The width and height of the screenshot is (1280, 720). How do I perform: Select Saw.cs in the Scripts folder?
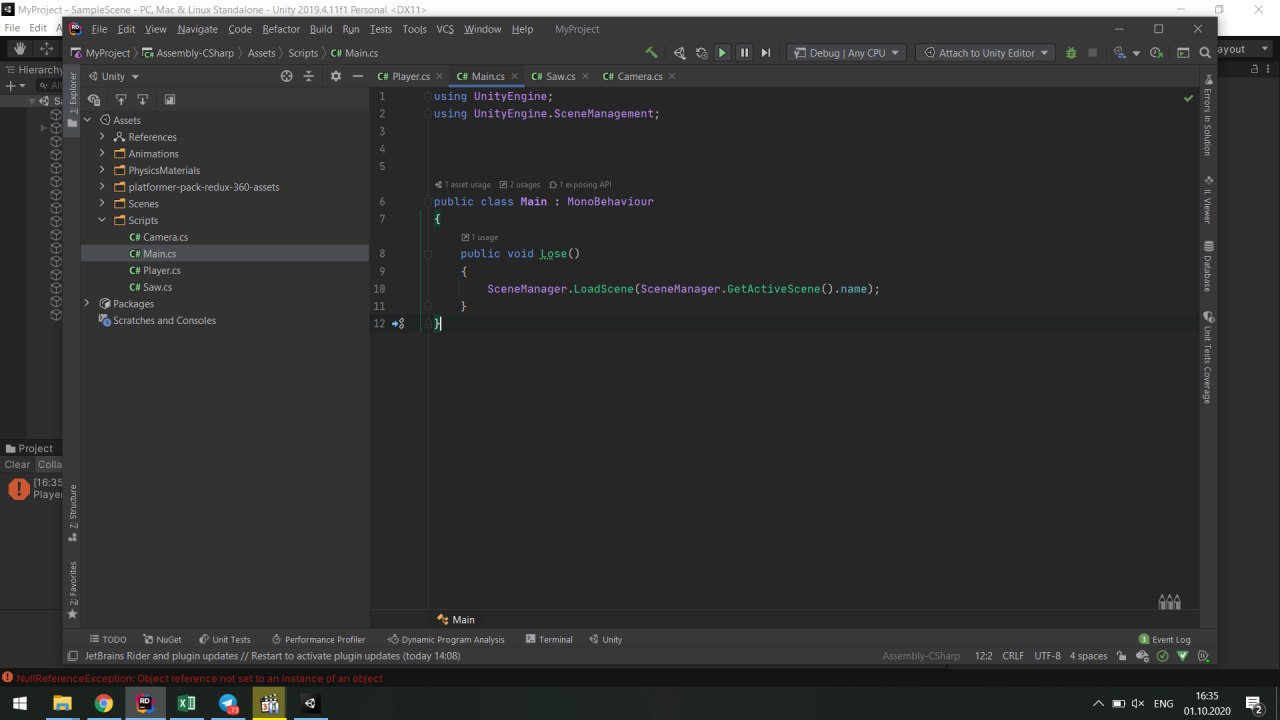(x=157, y=287)
